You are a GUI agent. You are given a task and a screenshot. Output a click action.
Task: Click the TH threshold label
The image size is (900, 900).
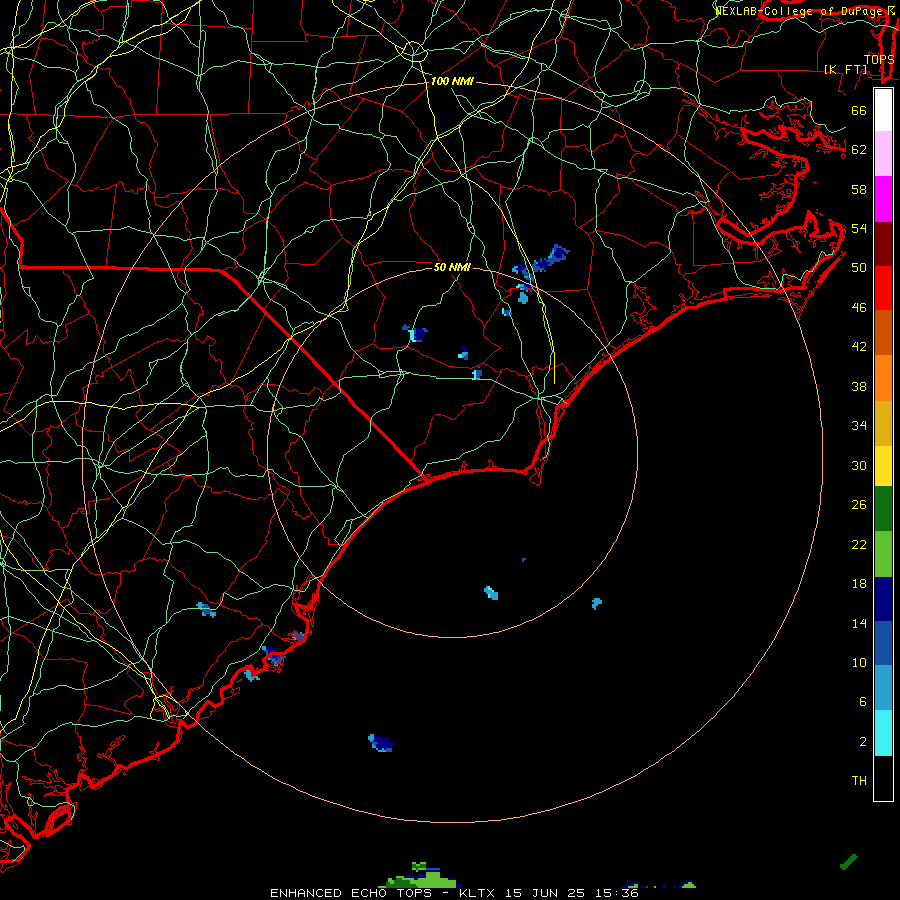[859, 780]
